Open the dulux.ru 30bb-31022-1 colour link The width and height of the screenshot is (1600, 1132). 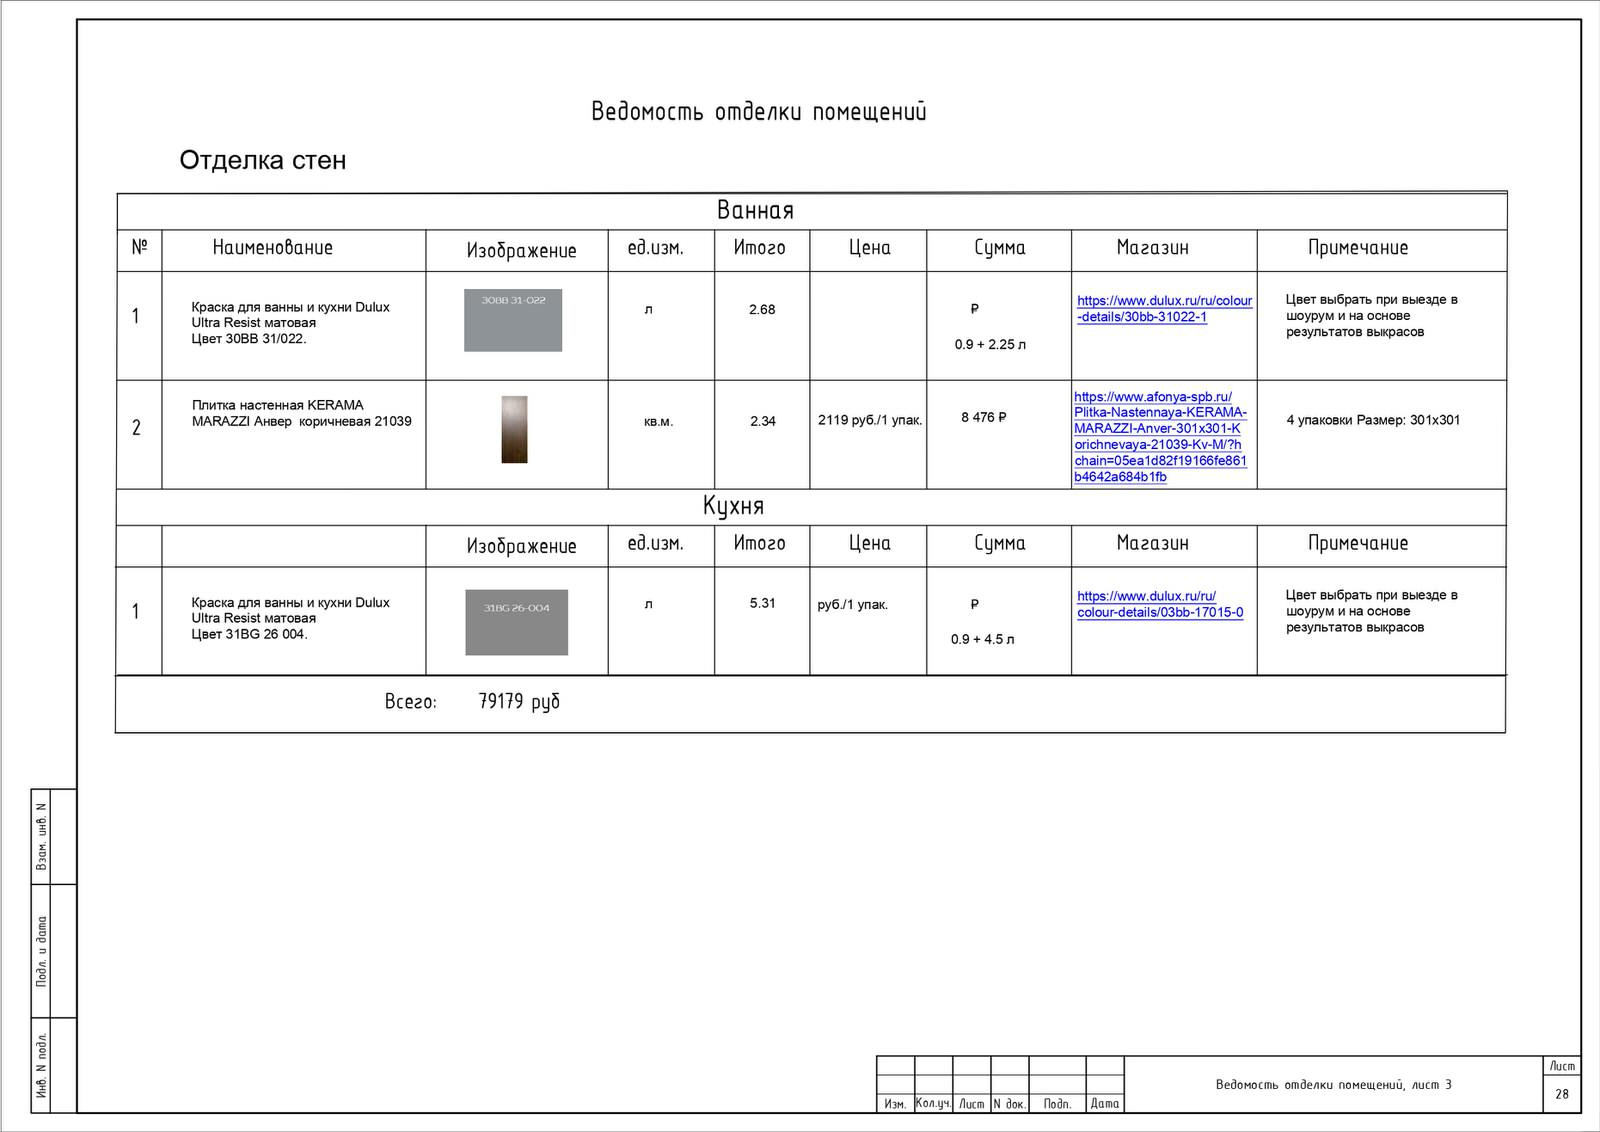[1164, 309]
